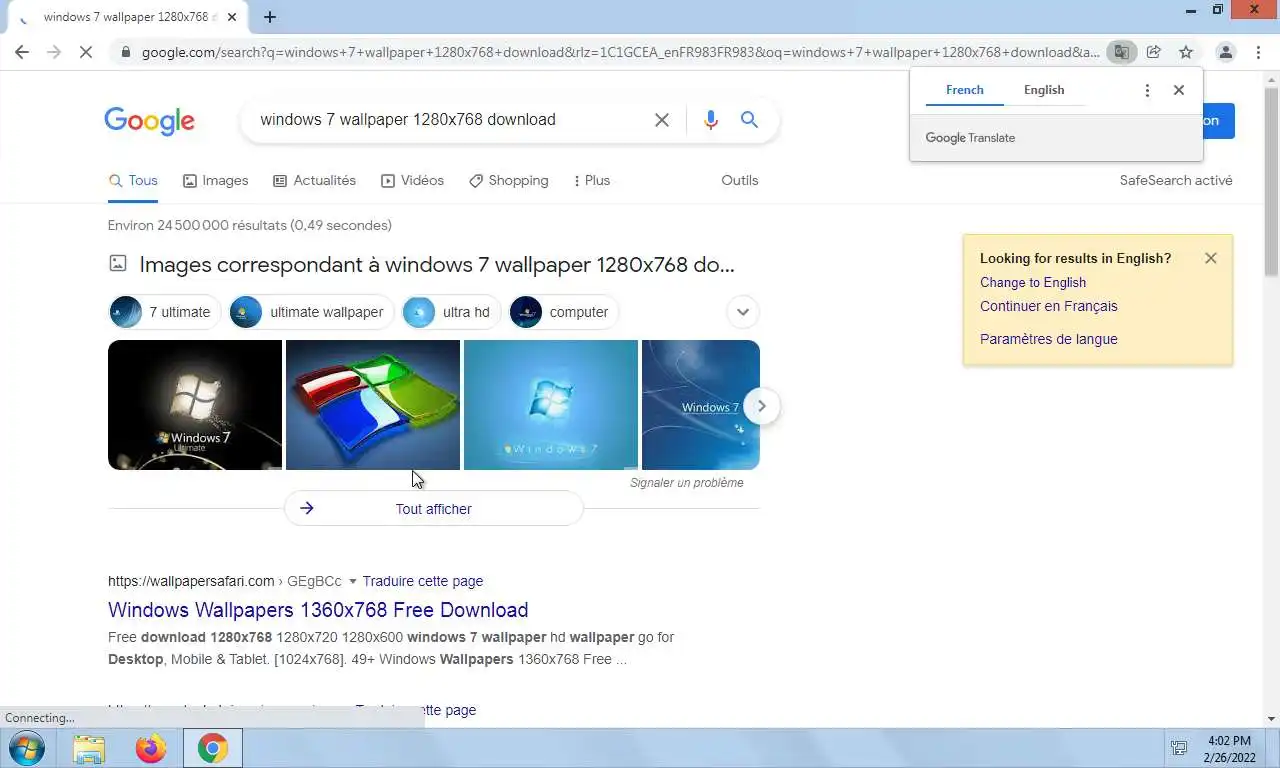Open the colorful glass Windows logo thumbnail
Viewport: 1280px width, 768px height.
pyautogui.click(x=373, y=405)
